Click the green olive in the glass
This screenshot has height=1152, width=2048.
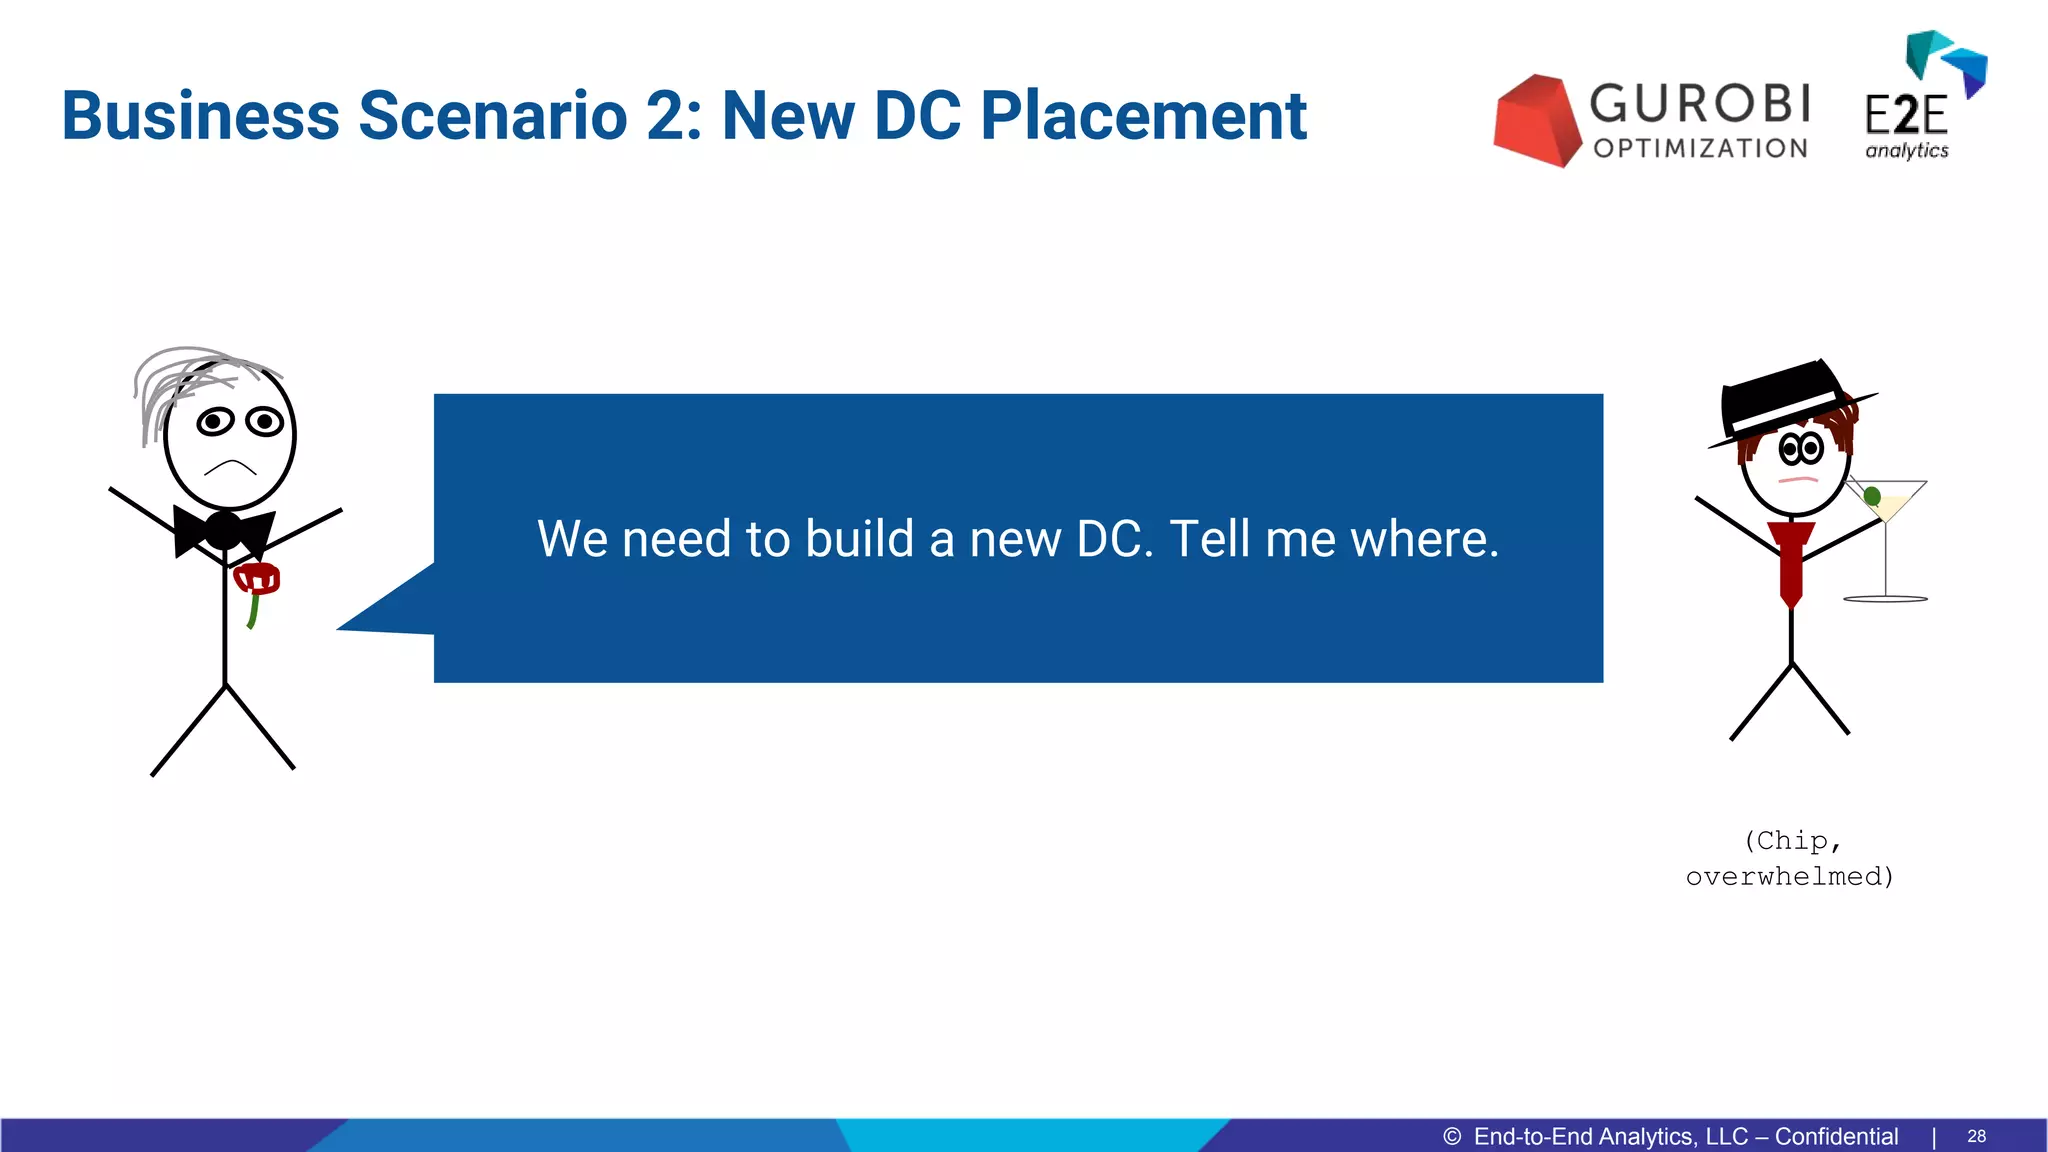click(x=1872, y=496)
